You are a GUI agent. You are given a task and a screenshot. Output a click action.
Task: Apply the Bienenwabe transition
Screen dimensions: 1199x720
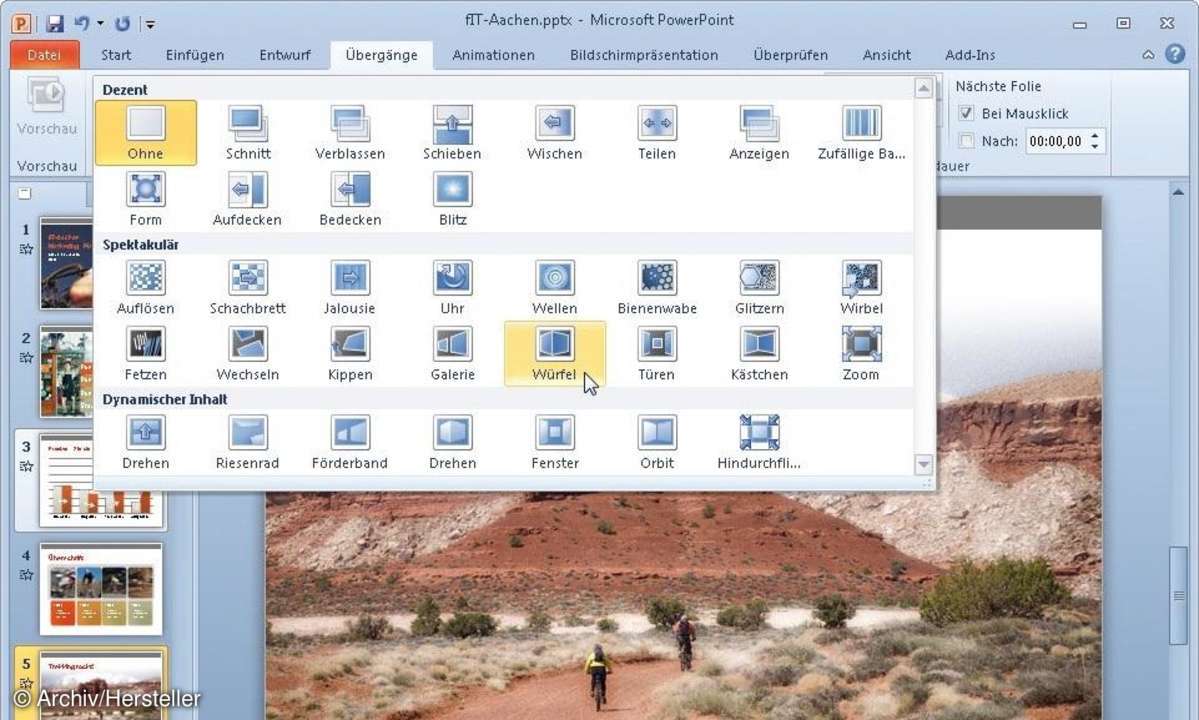657,288
